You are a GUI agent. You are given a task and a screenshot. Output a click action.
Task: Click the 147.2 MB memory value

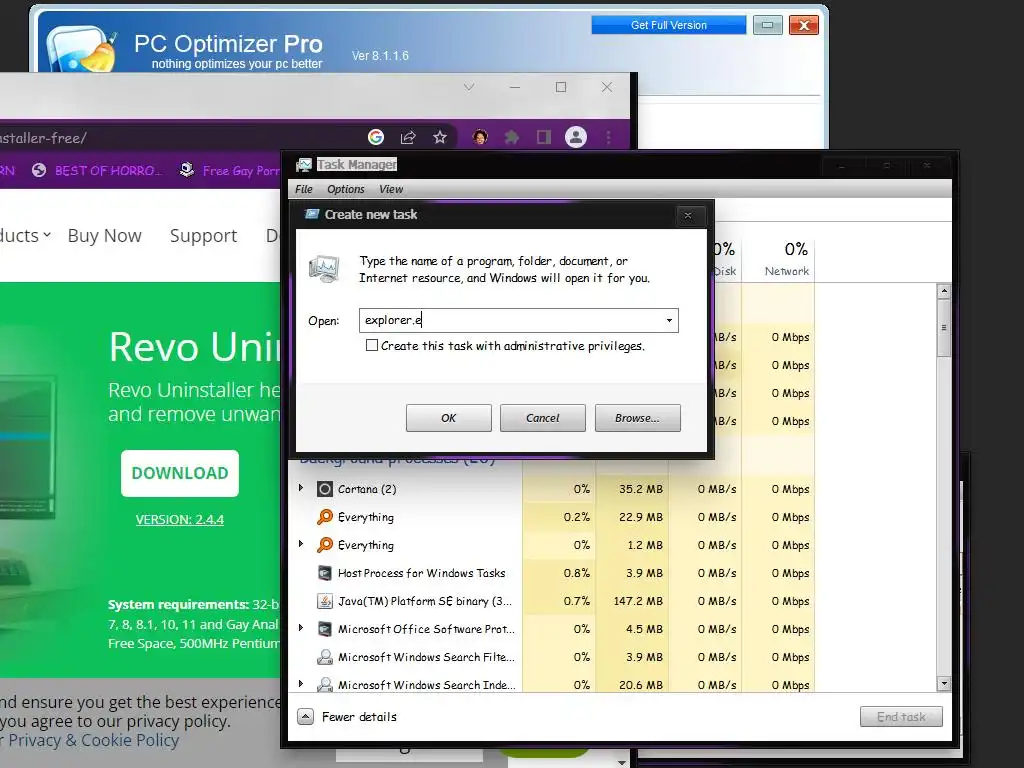[x=638, y=601]
